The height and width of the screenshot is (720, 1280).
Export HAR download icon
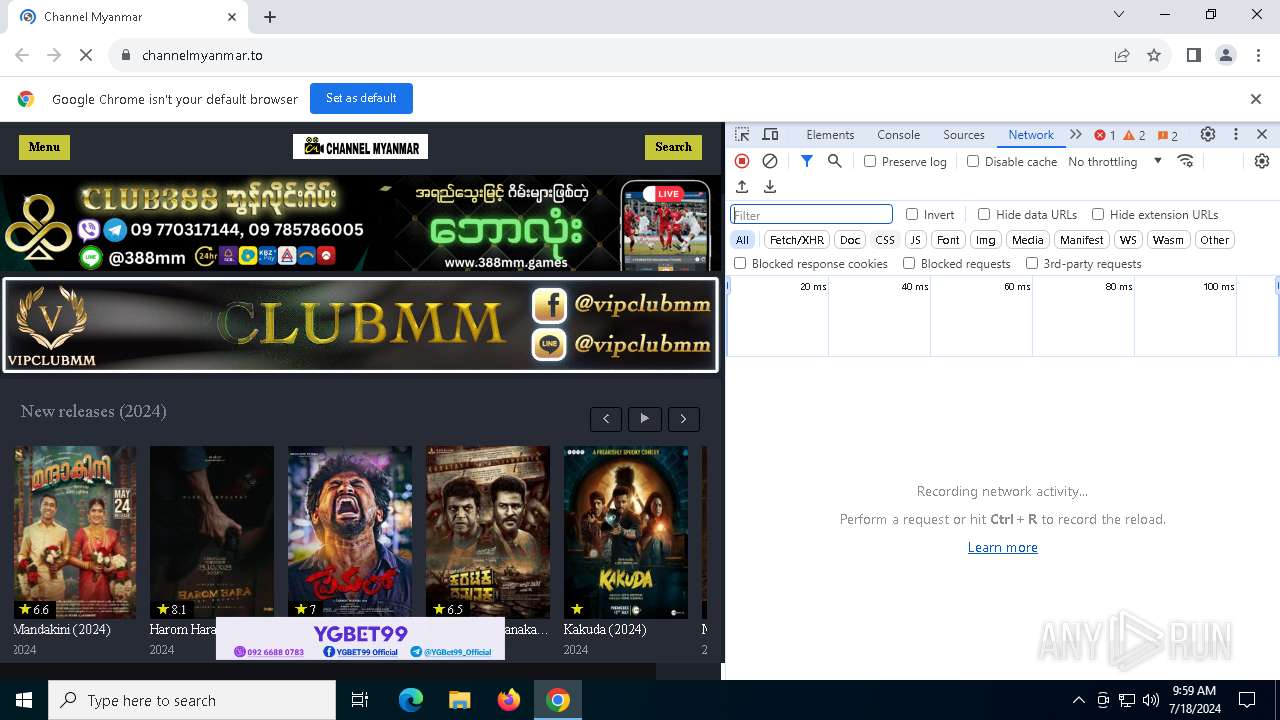click(x=770, y=187)
